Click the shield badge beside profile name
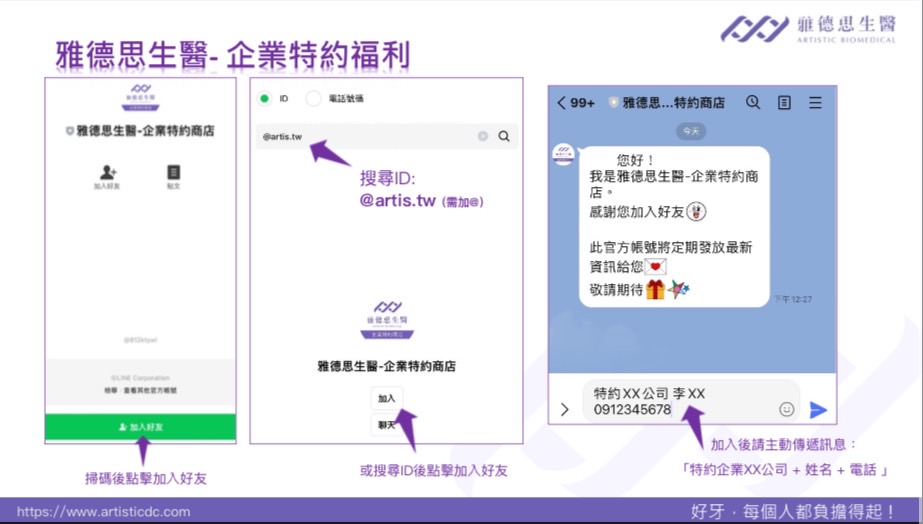Viewport: 923px width, 524px height. point(69,131)
